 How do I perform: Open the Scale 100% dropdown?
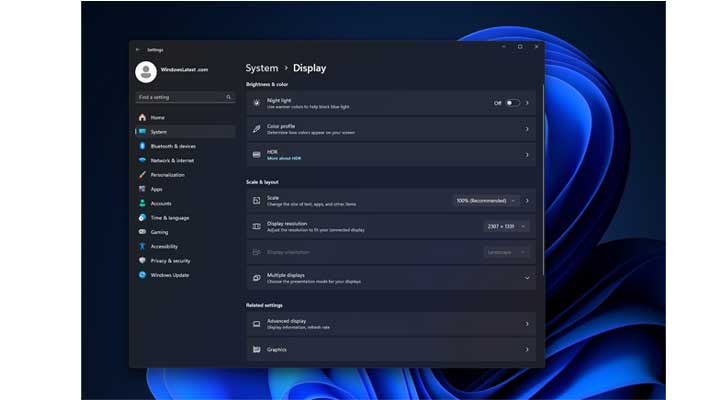tap(486, 201)
